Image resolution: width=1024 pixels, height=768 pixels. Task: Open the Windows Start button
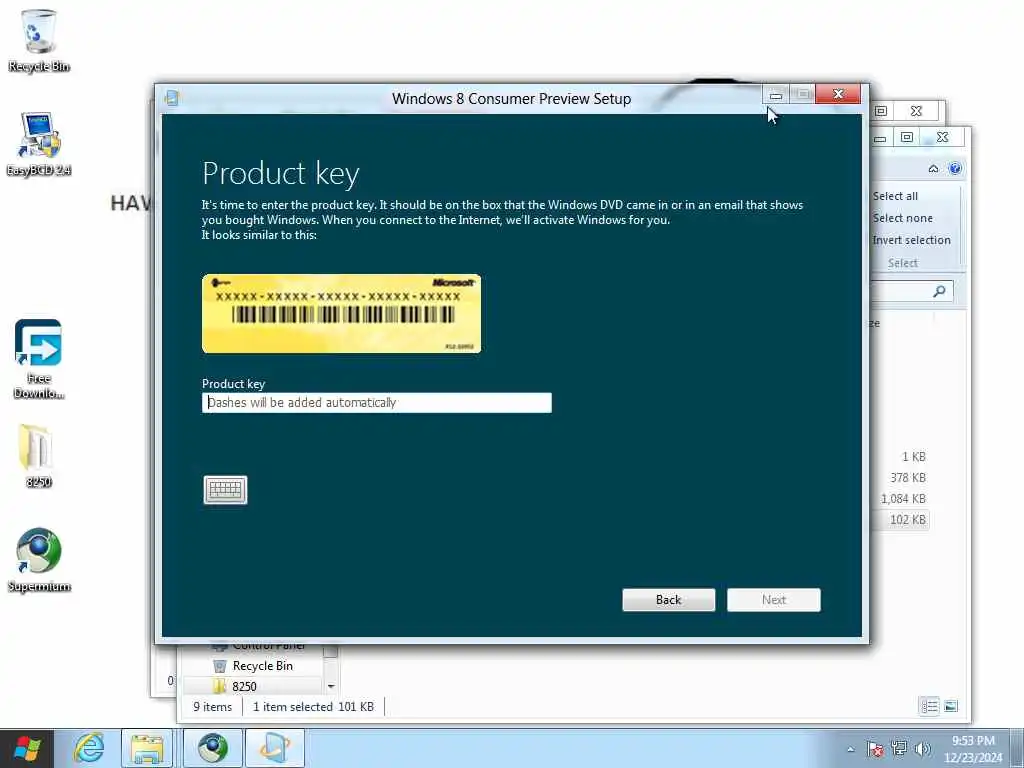27,748
